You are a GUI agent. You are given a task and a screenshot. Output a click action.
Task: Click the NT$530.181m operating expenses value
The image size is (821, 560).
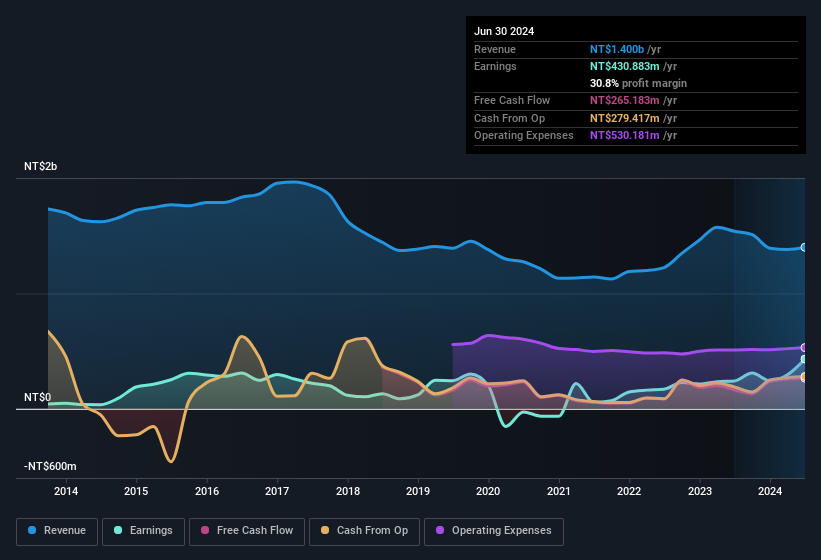pyautogui.click(x=625, y=136)
